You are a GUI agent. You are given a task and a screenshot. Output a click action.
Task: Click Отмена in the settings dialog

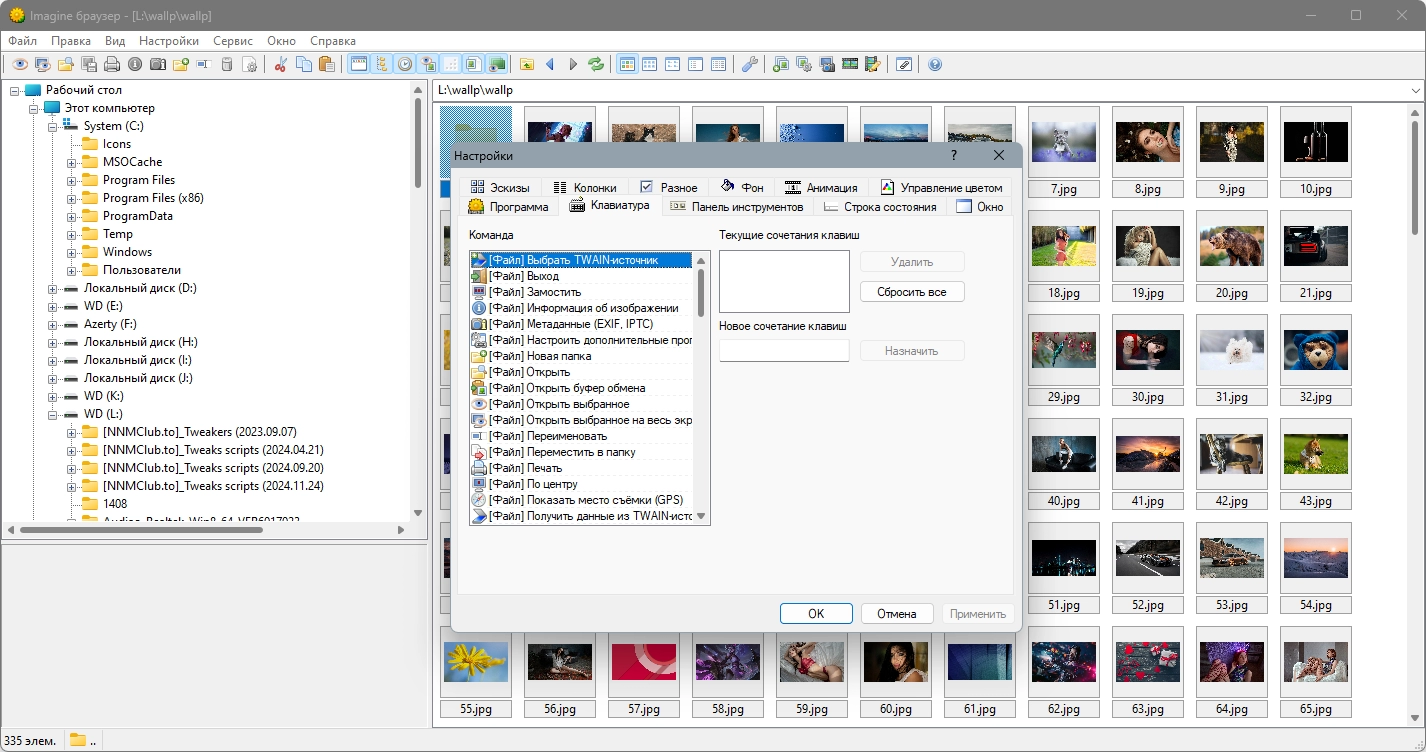tap(896, 614)
